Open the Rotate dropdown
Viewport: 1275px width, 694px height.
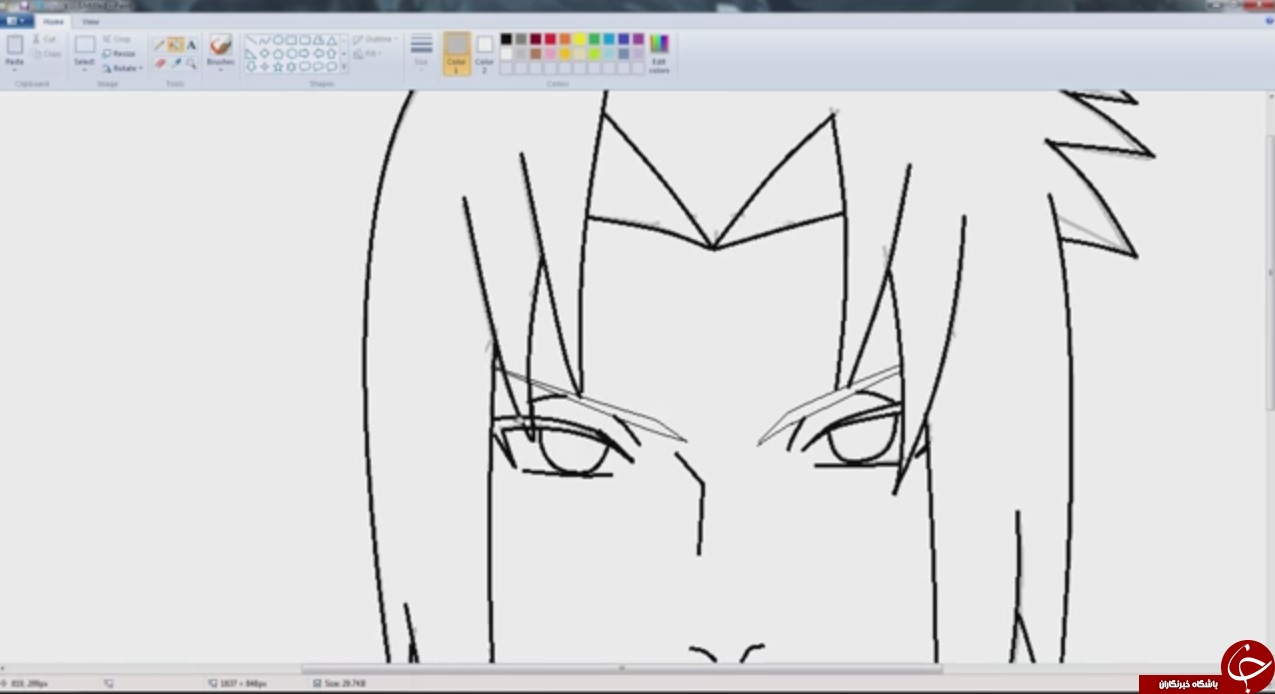coord(122,68)
